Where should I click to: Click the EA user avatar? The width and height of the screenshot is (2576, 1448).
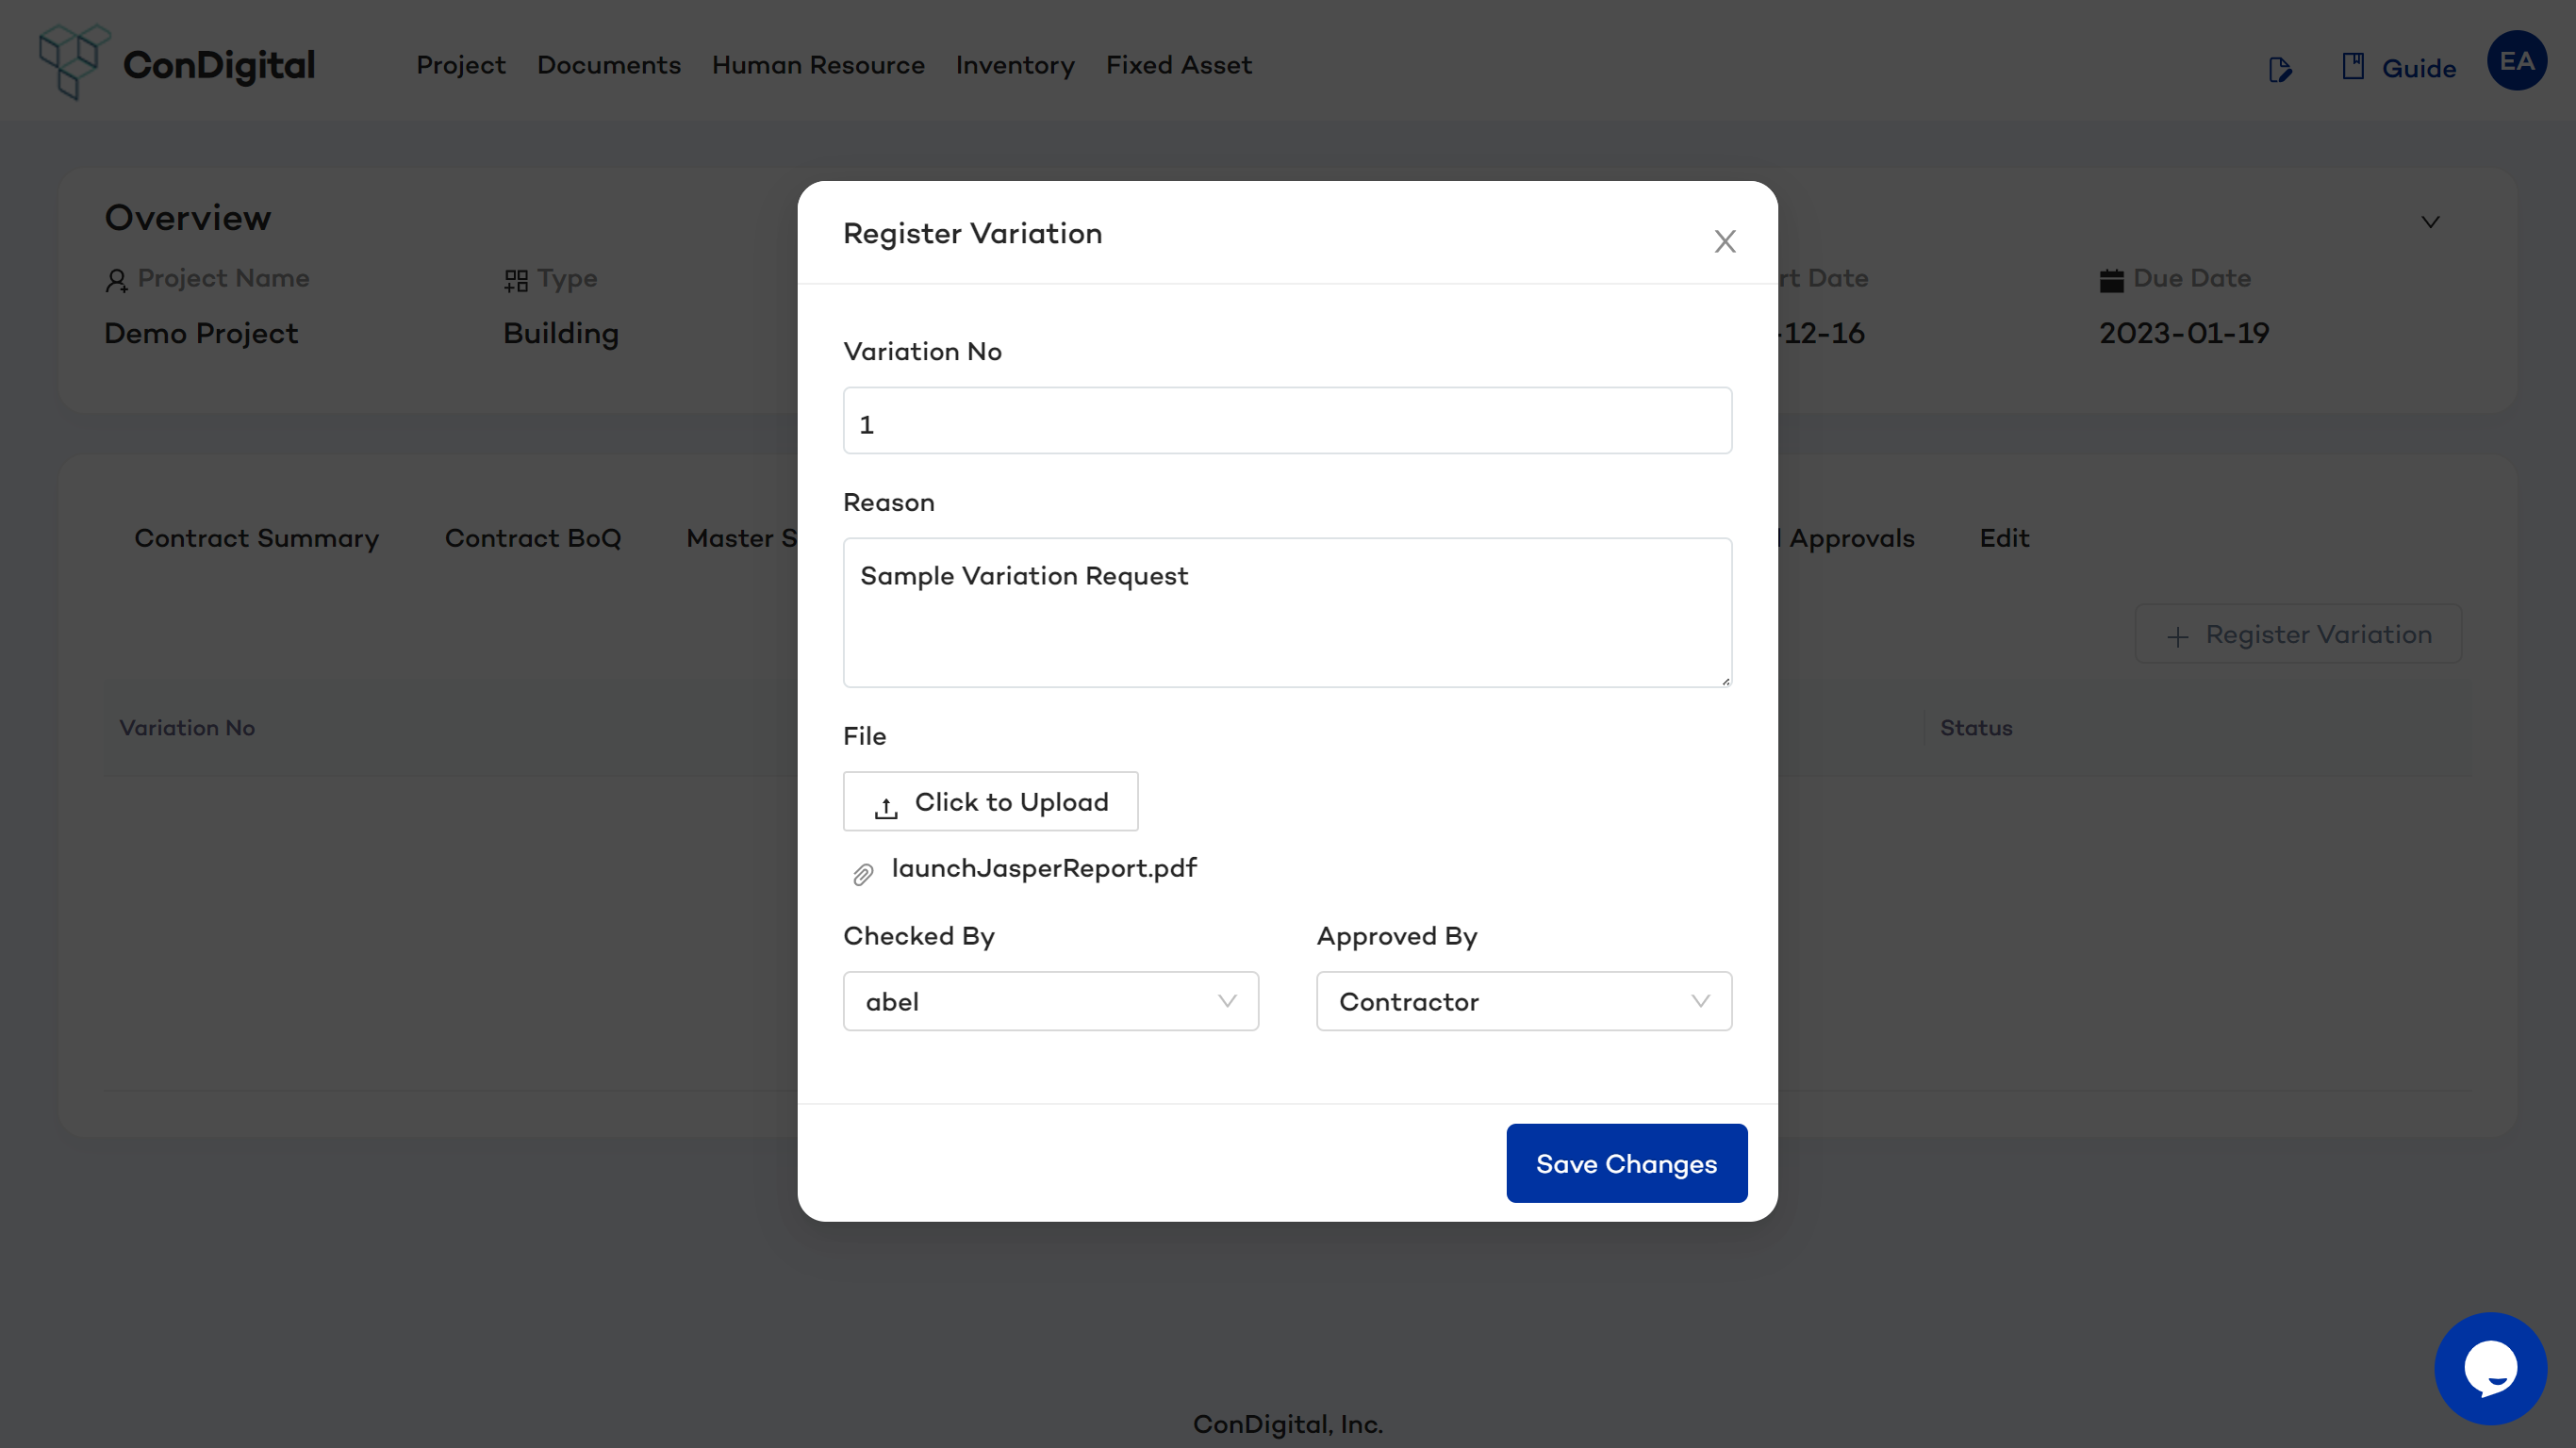coord(2516,62)
